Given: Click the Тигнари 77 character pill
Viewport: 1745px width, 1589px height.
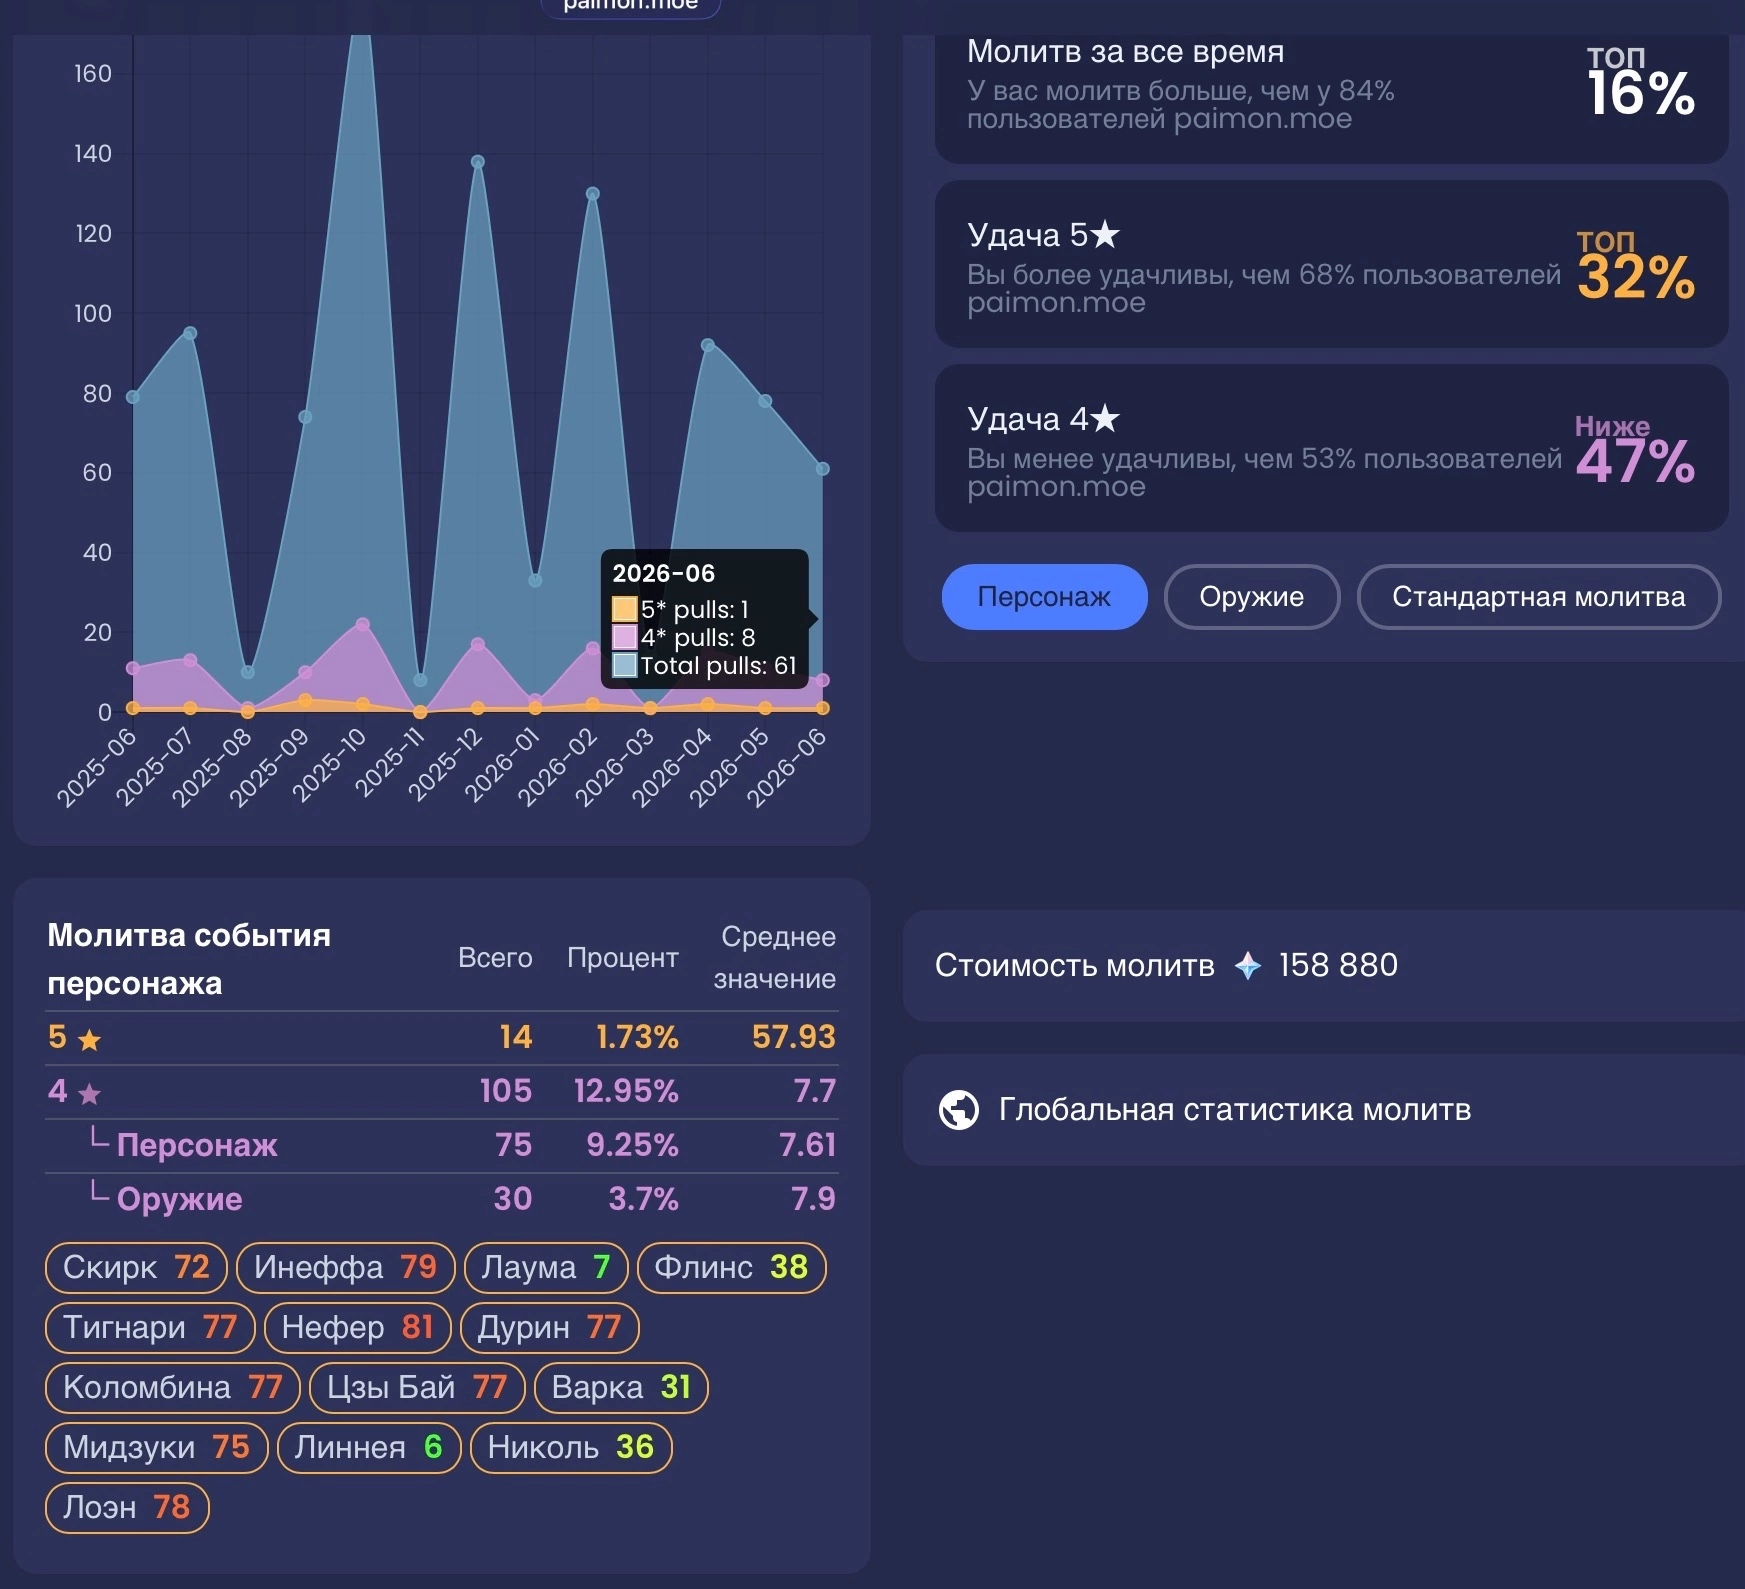Looking at the screenshot, I should pyautogui.click(x=150, y=1327).
